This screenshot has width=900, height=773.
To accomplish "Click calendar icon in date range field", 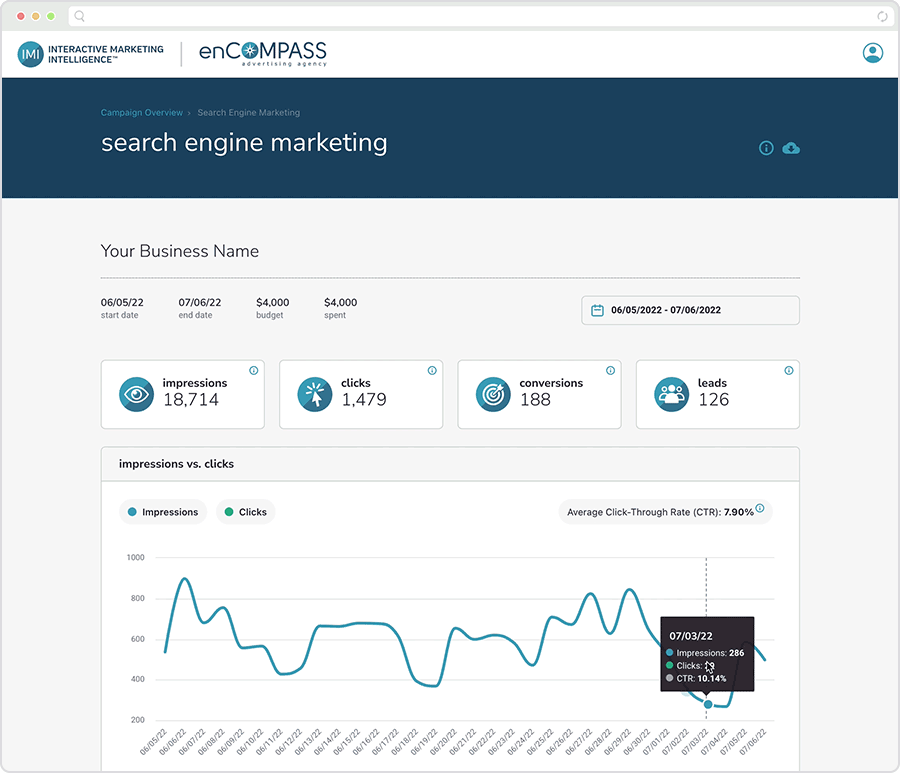I will (597, 310).
